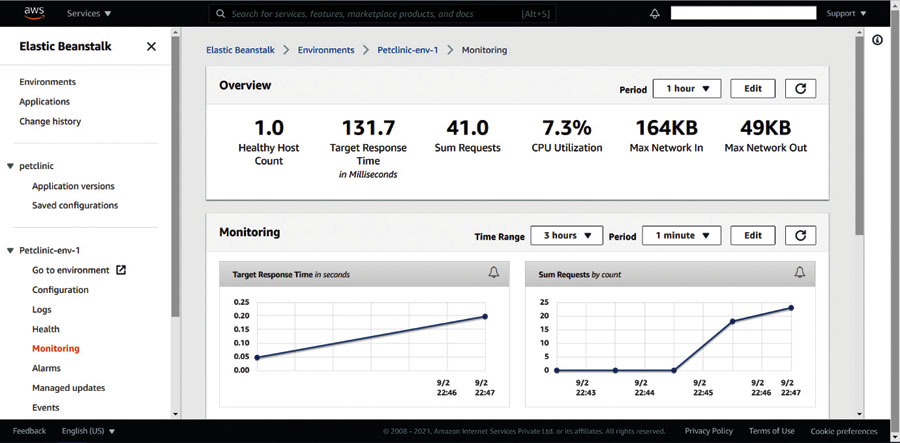Click external link icon beside Go to environment
The image size is (900, 443).
pos(121,270)
